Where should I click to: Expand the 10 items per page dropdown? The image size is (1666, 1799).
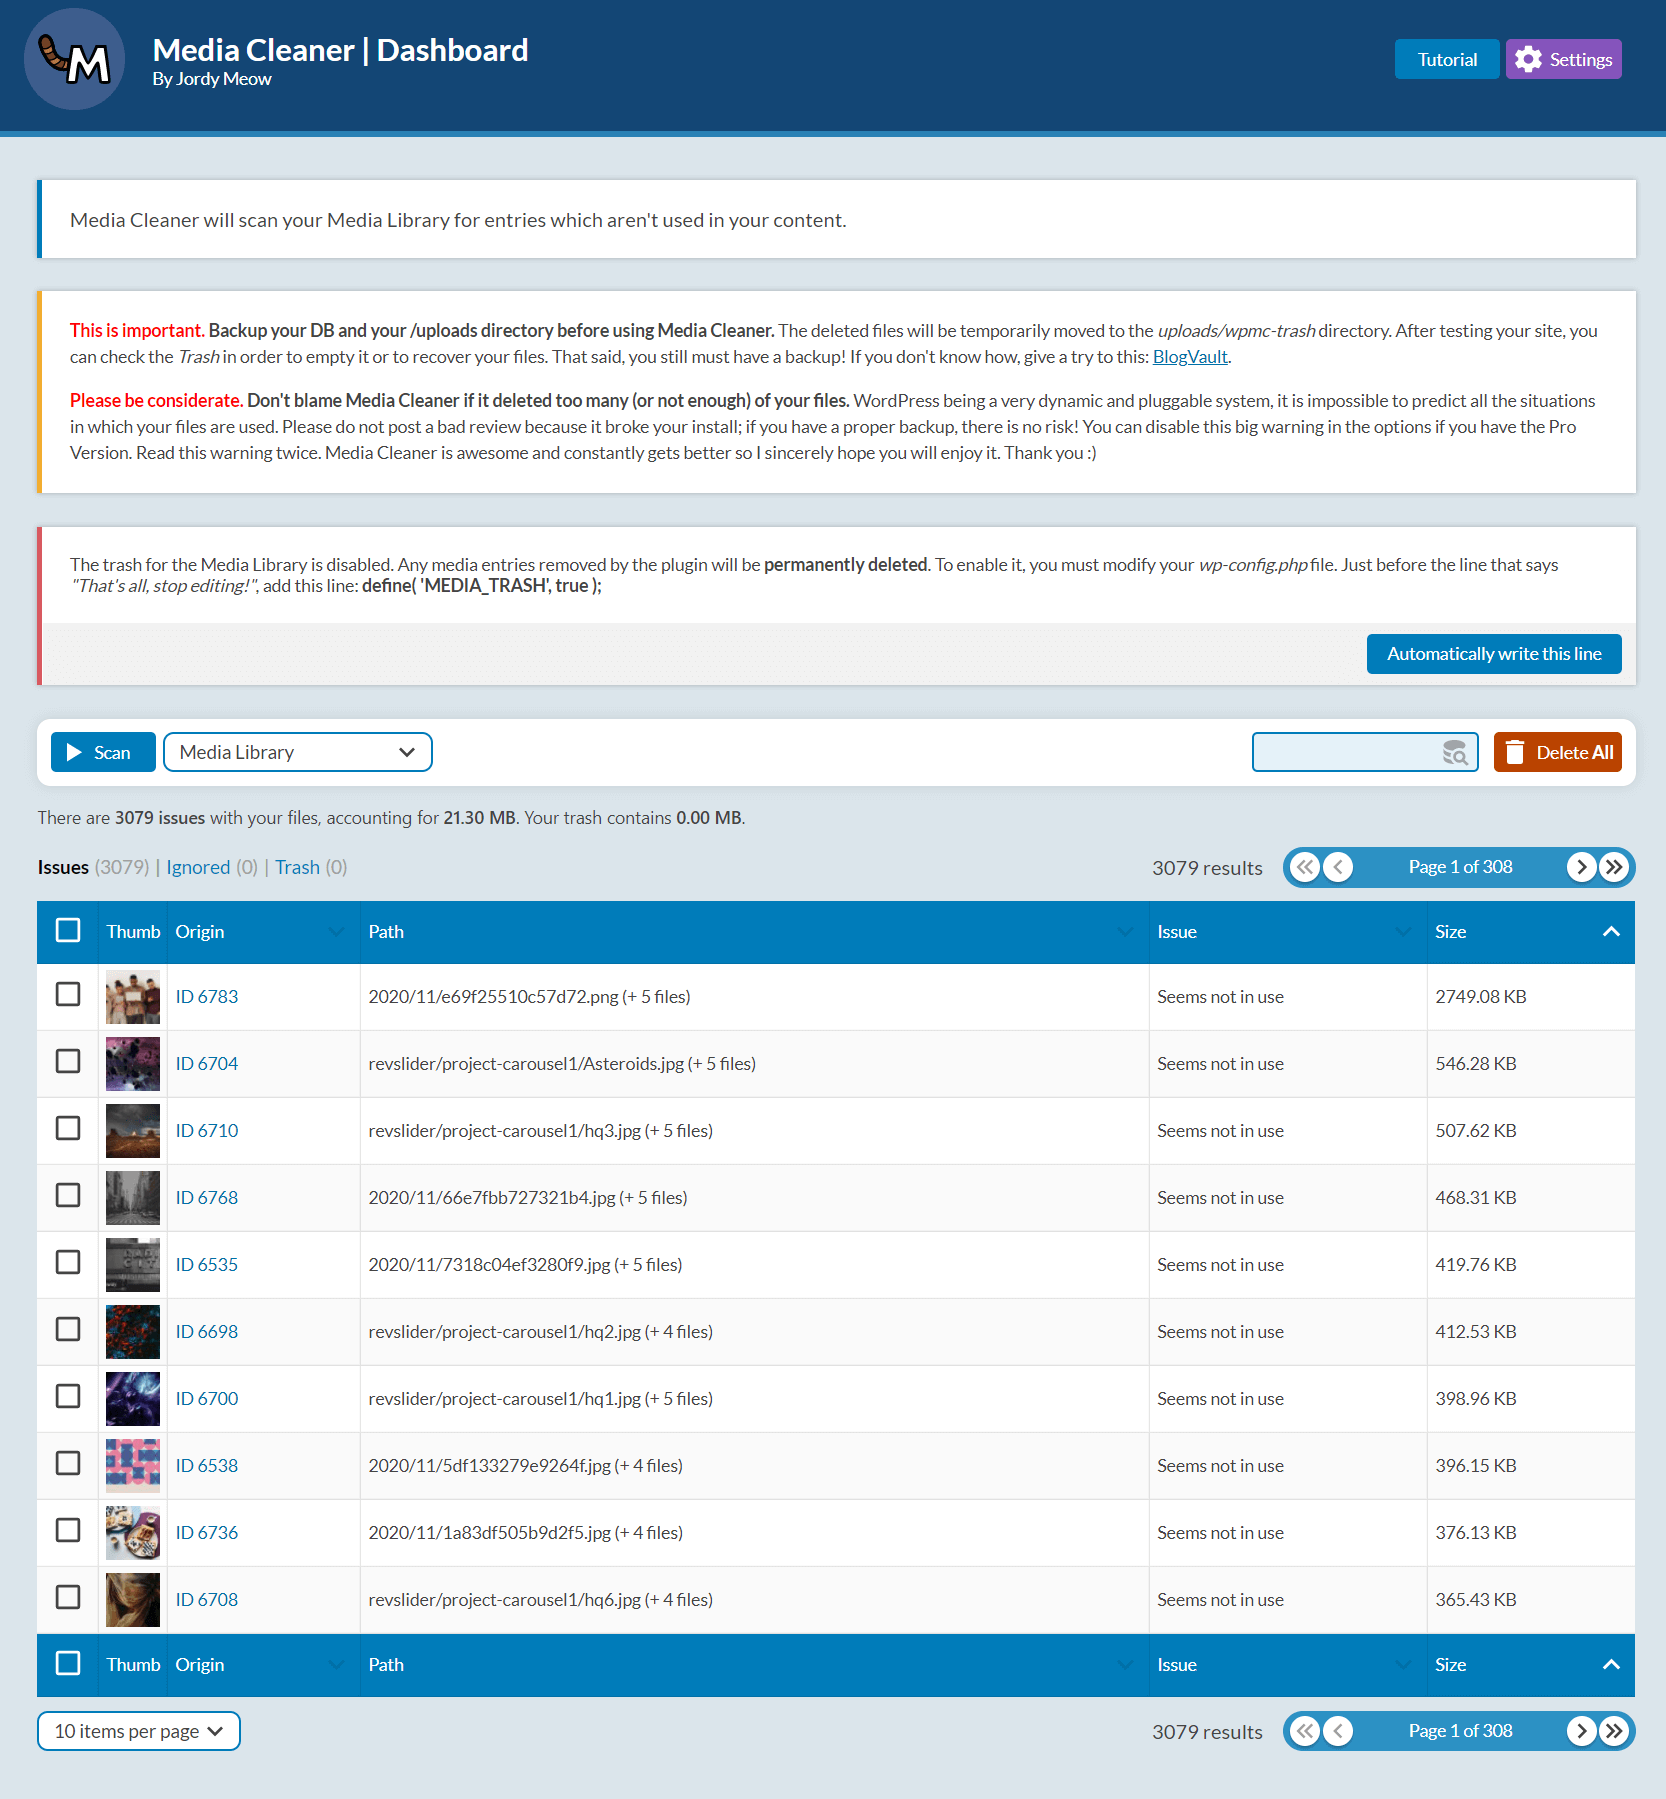coord(138,1731)
